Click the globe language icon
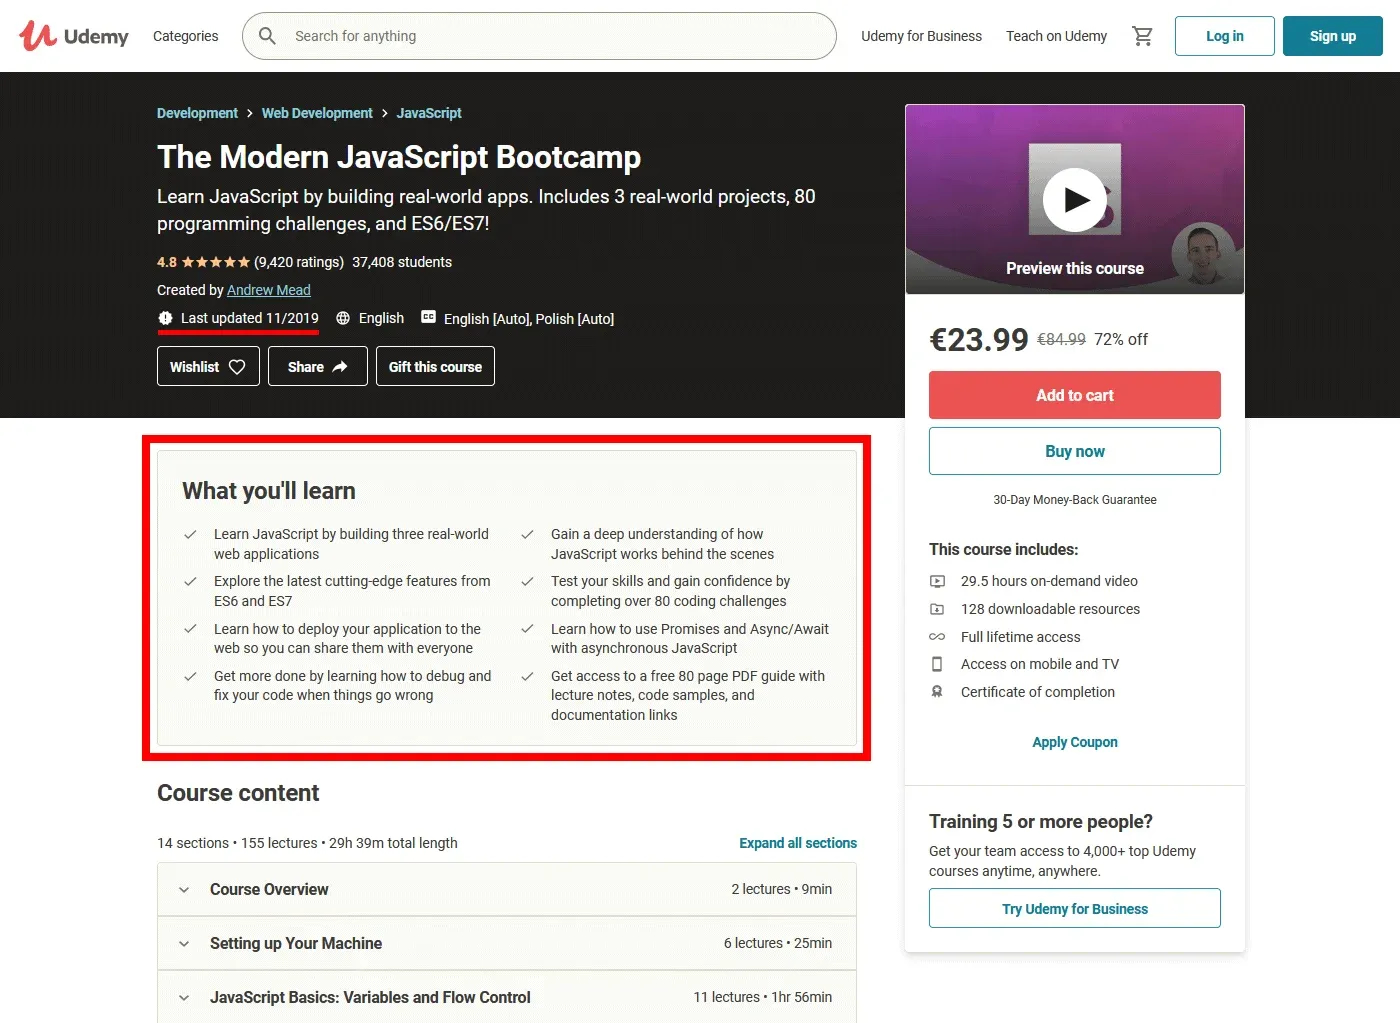 343,318
